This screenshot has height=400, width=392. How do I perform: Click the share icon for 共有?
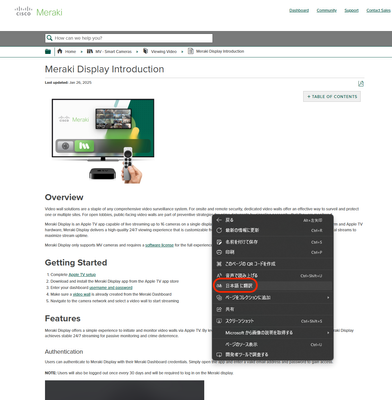tap(219, 309)
